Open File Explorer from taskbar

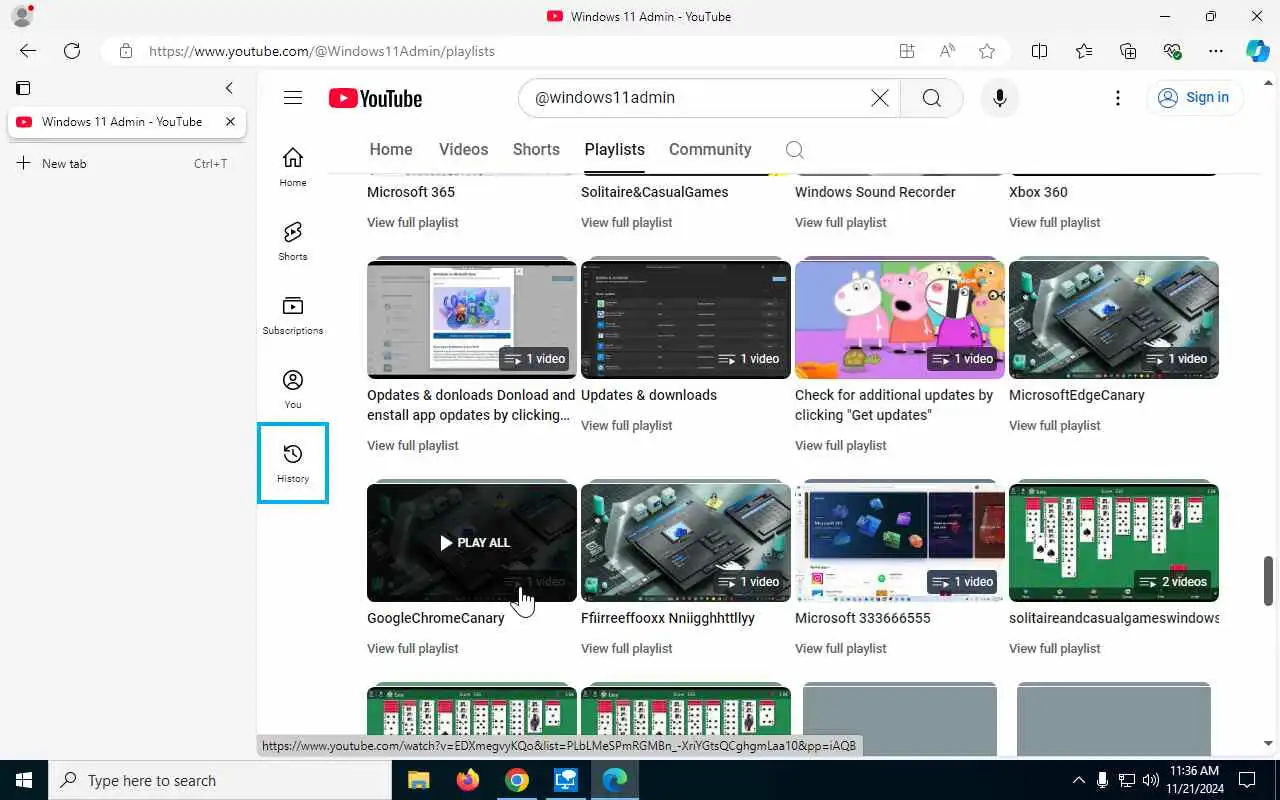point(418,780)
